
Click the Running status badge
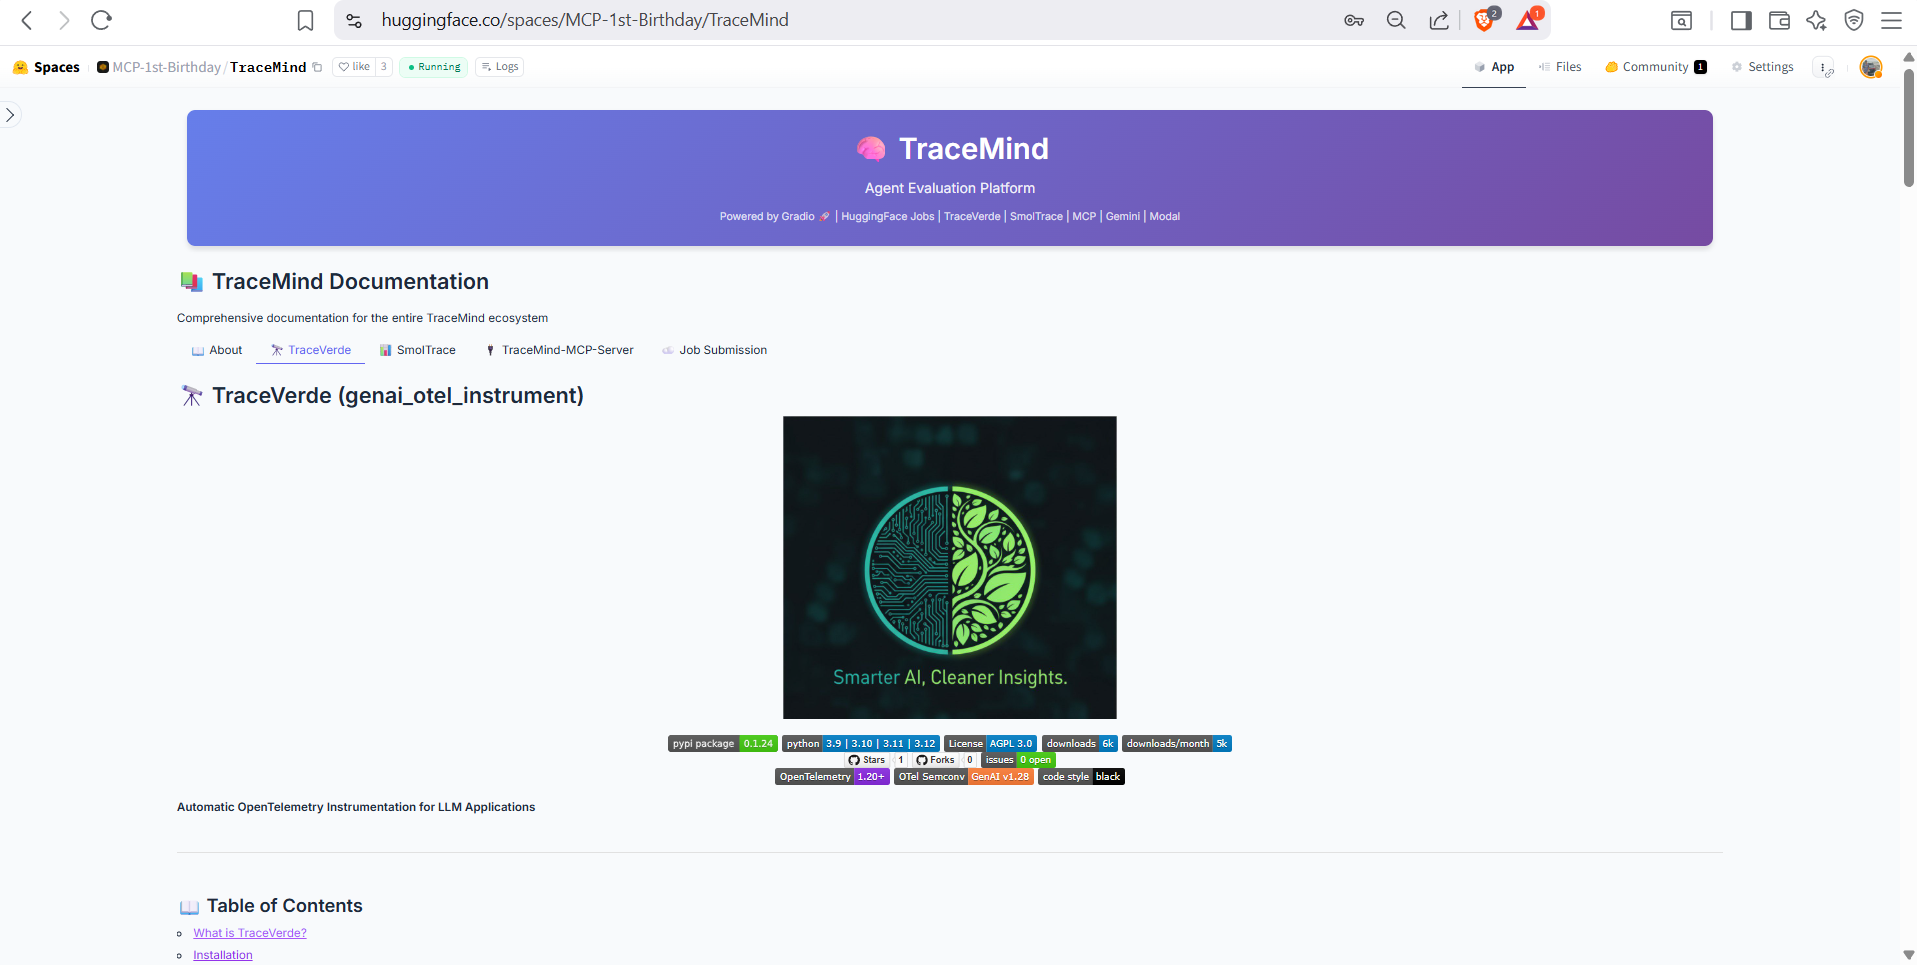[x=434, y=67]
